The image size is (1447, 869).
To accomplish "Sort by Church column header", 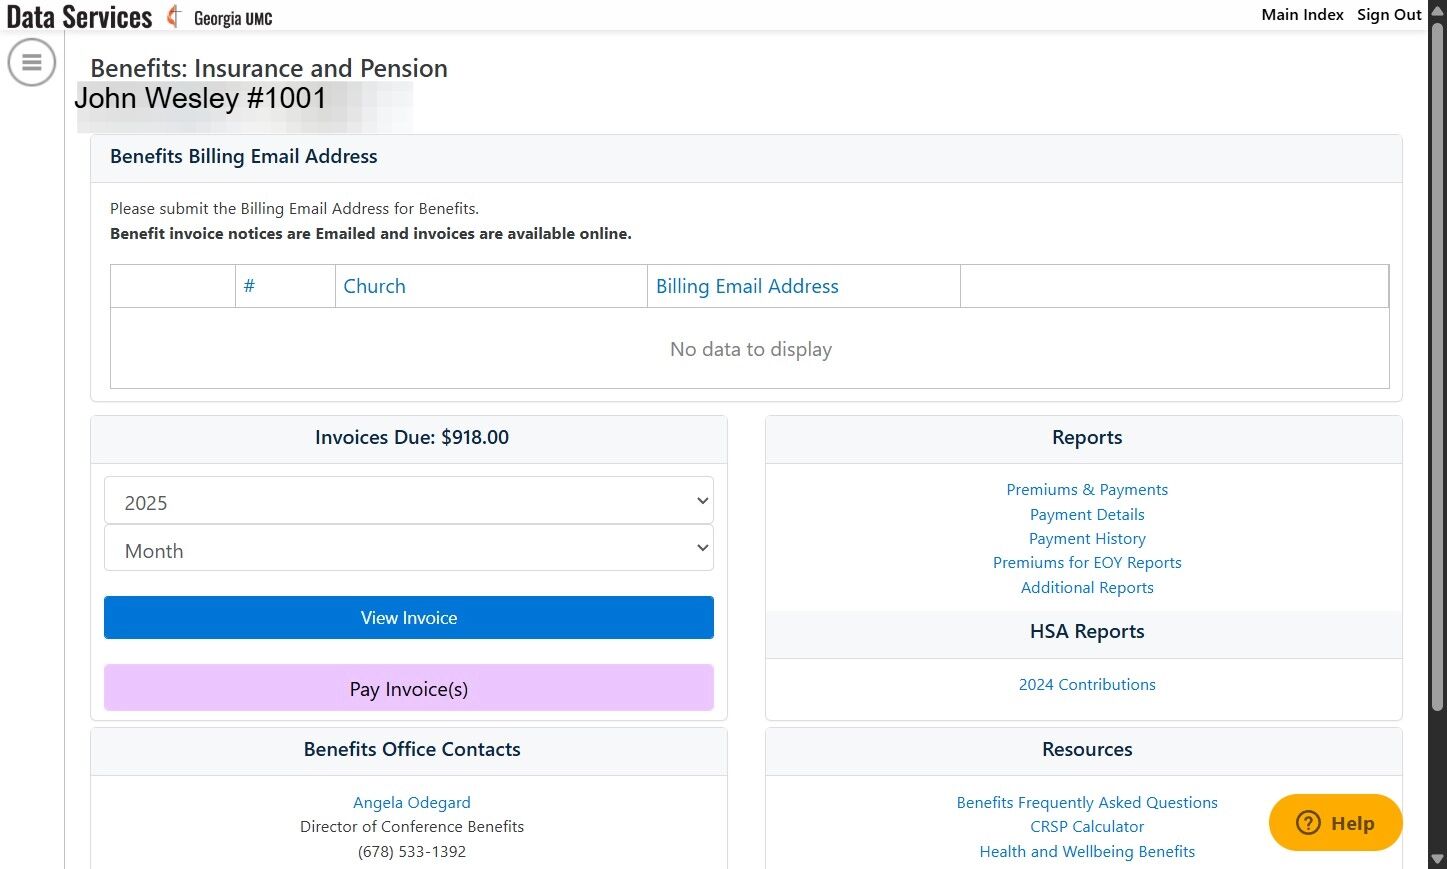I will (374, 286).
